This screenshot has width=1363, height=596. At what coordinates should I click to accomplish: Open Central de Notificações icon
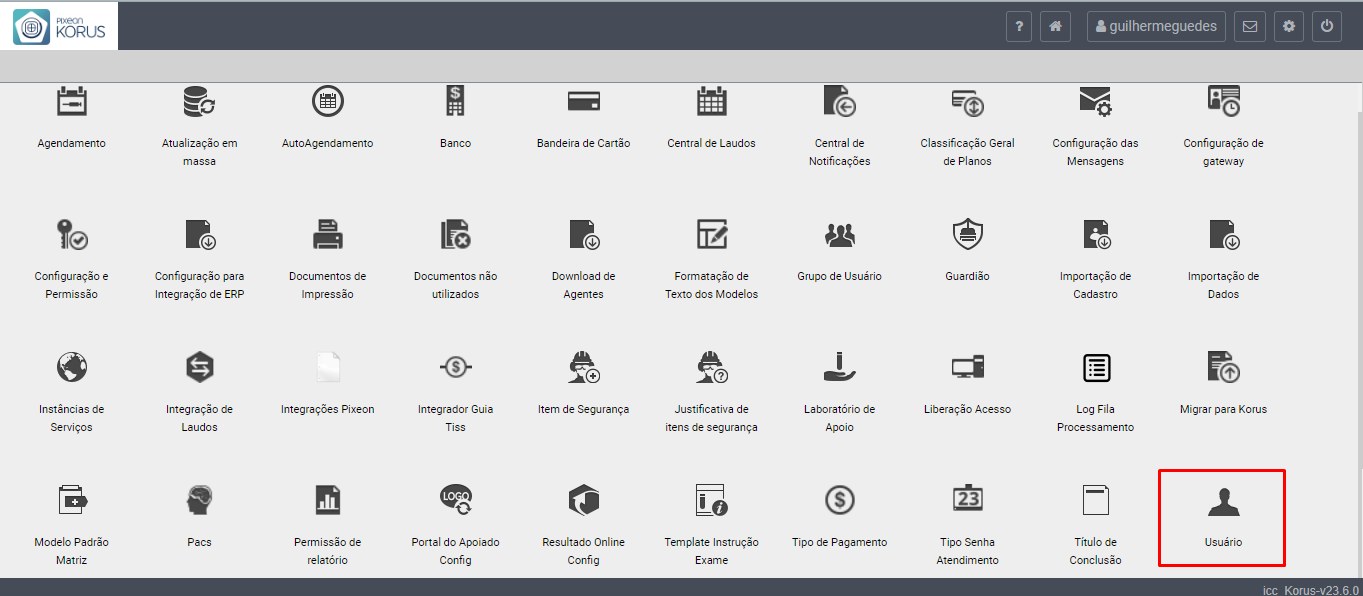click(839, 102)
